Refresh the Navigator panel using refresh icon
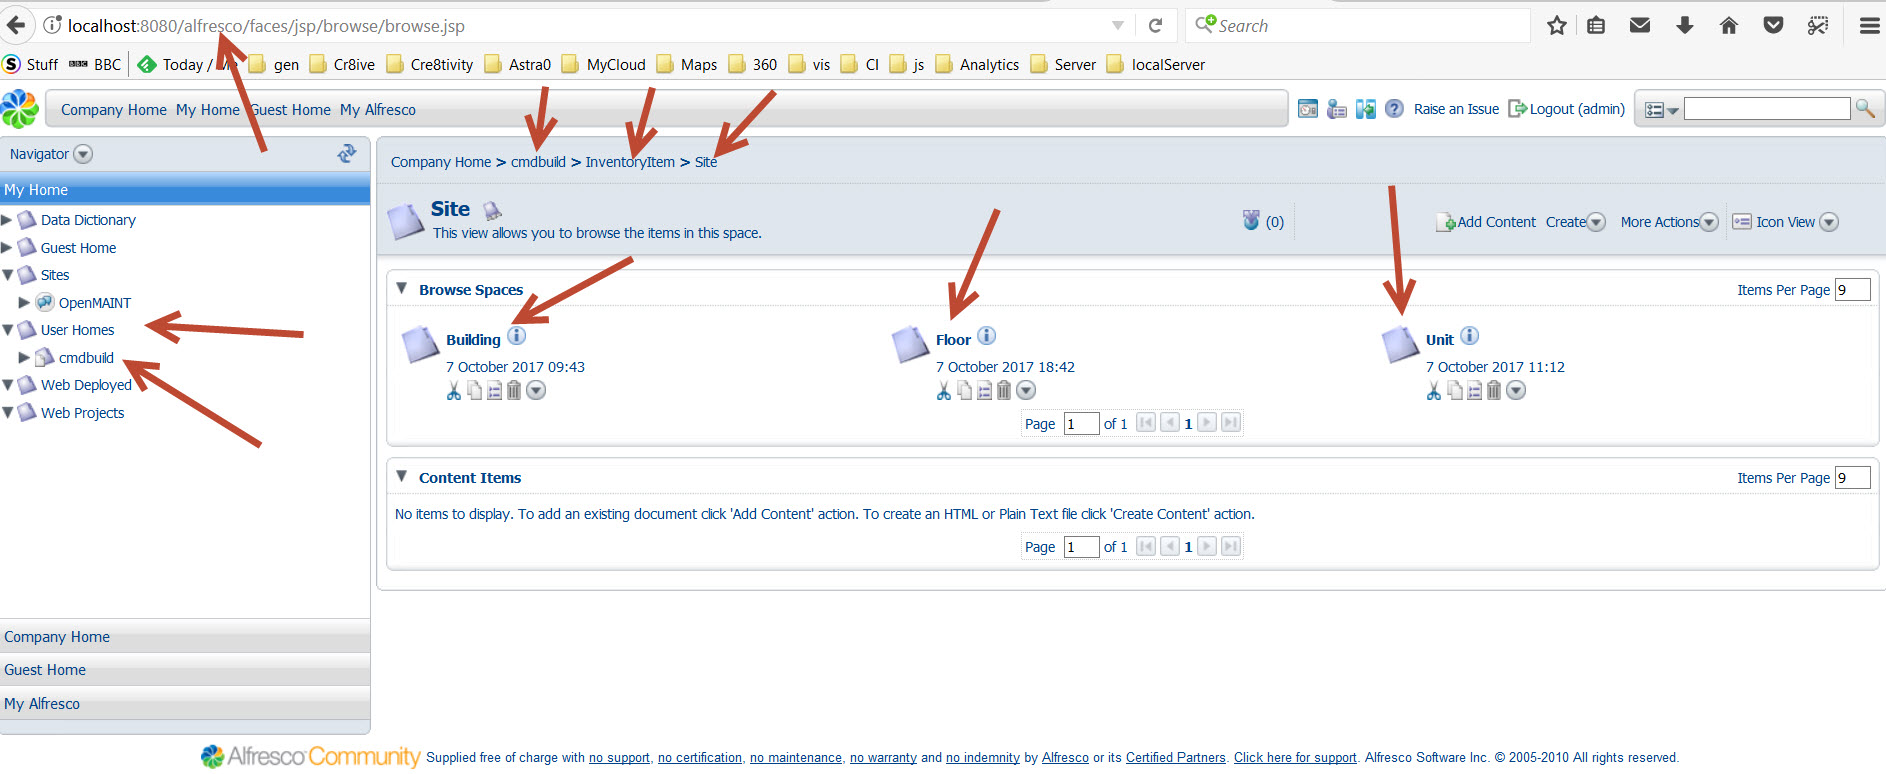The width and height of the screenshot is (1886, 774). pyautogui.click(x=347, y=153)
